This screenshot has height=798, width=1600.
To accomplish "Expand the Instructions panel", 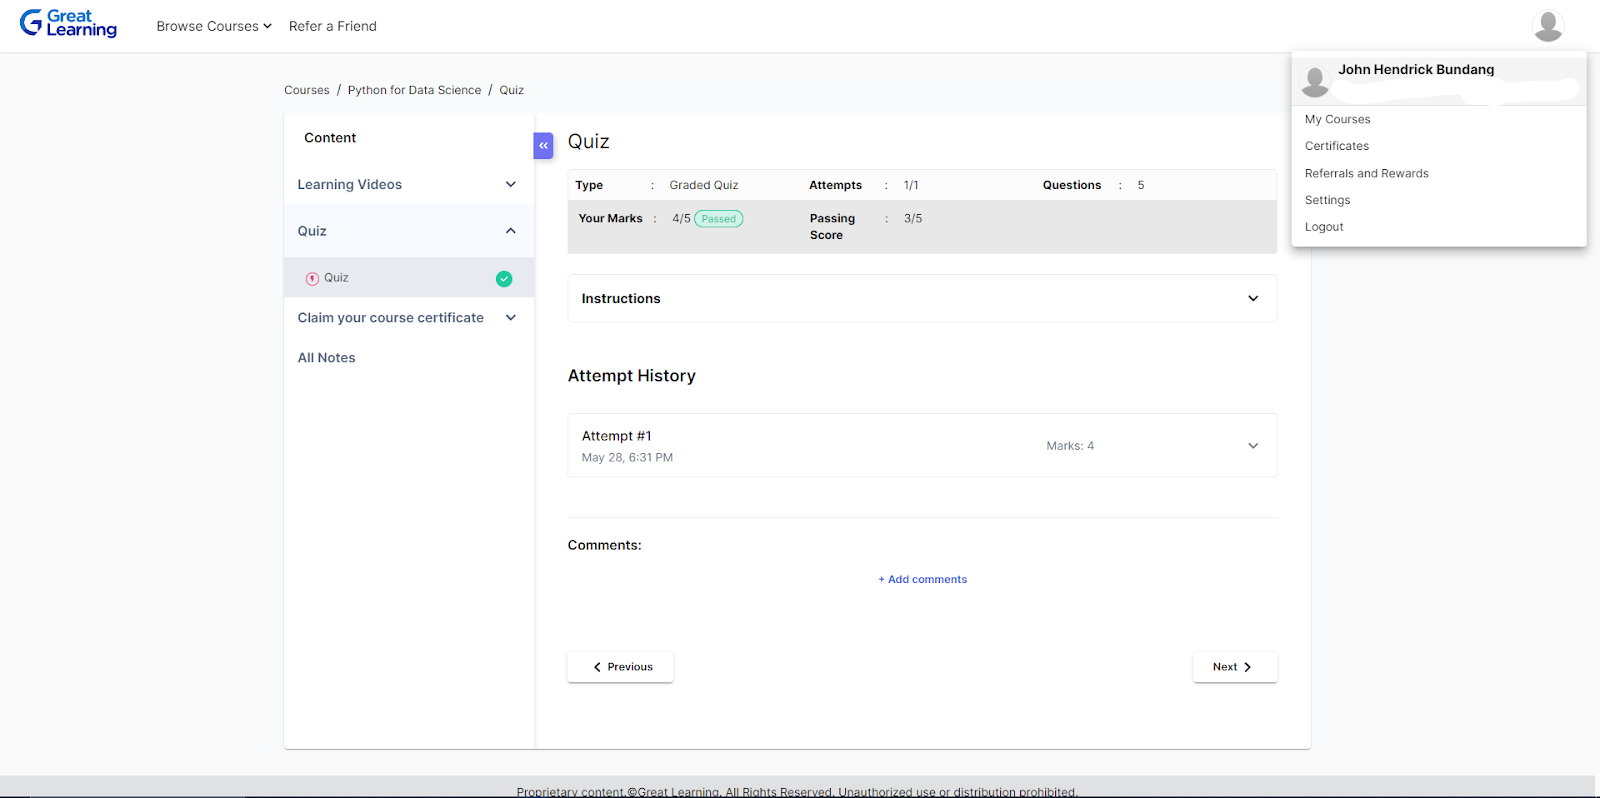I will 922,299.
